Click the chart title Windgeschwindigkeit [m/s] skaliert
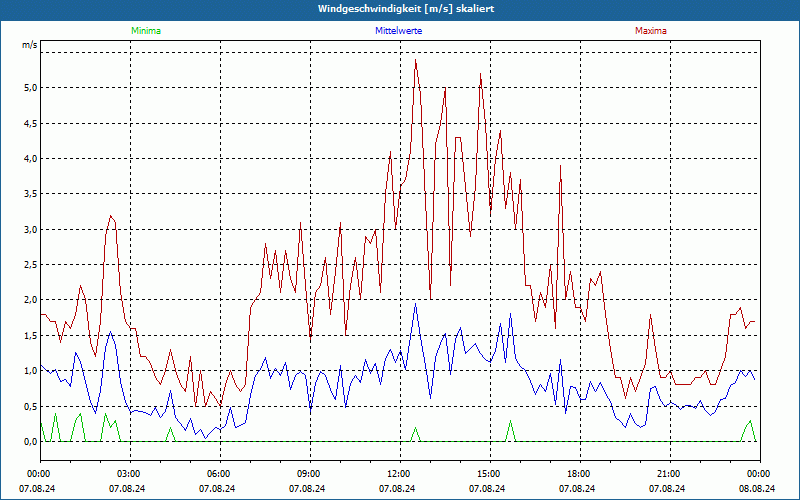The width and height of the screenshot is (800, 500). click(x=406, y=9)
